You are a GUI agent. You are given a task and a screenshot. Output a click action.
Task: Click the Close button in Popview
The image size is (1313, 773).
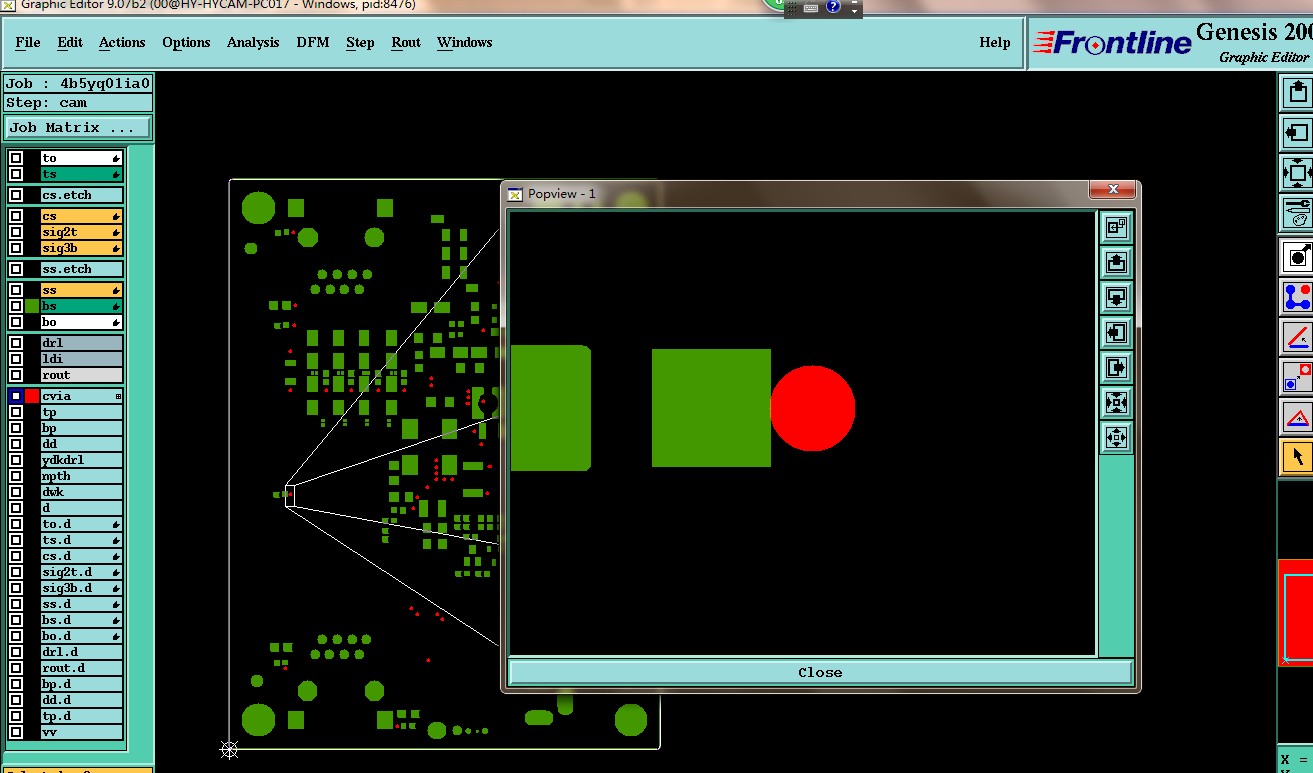(x=820, y=672)
